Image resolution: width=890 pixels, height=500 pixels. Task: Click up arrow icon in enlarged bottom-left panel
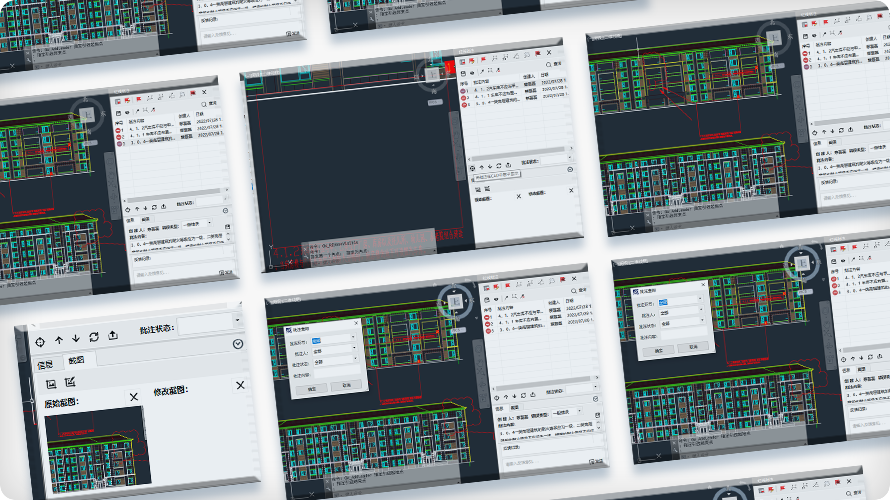pyautogui.click(x=59, y=340)
